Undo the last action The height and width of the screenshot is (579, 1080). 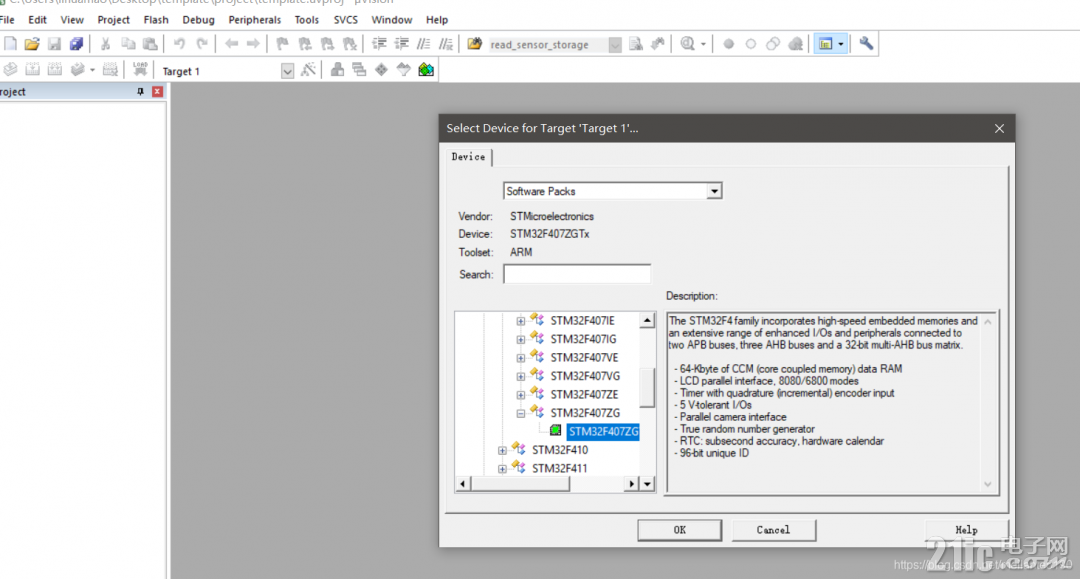[179, 44]
